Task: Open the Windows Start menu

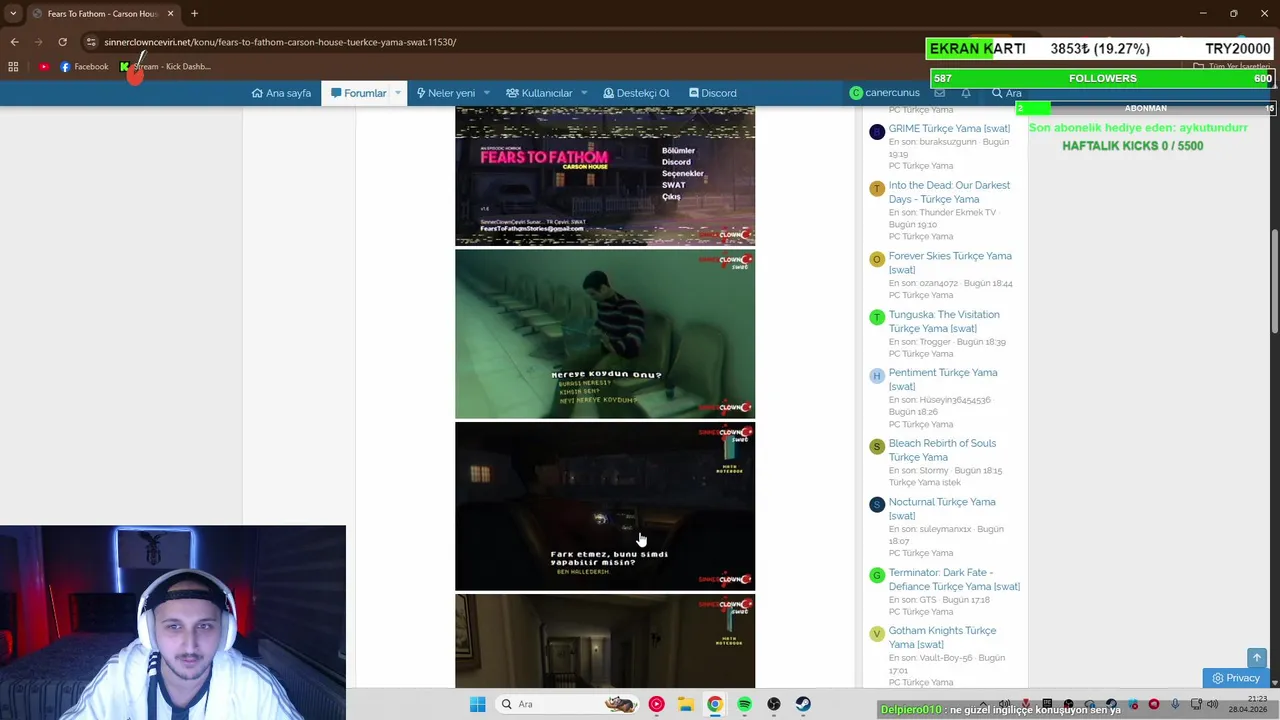Action: coord(477,704)
